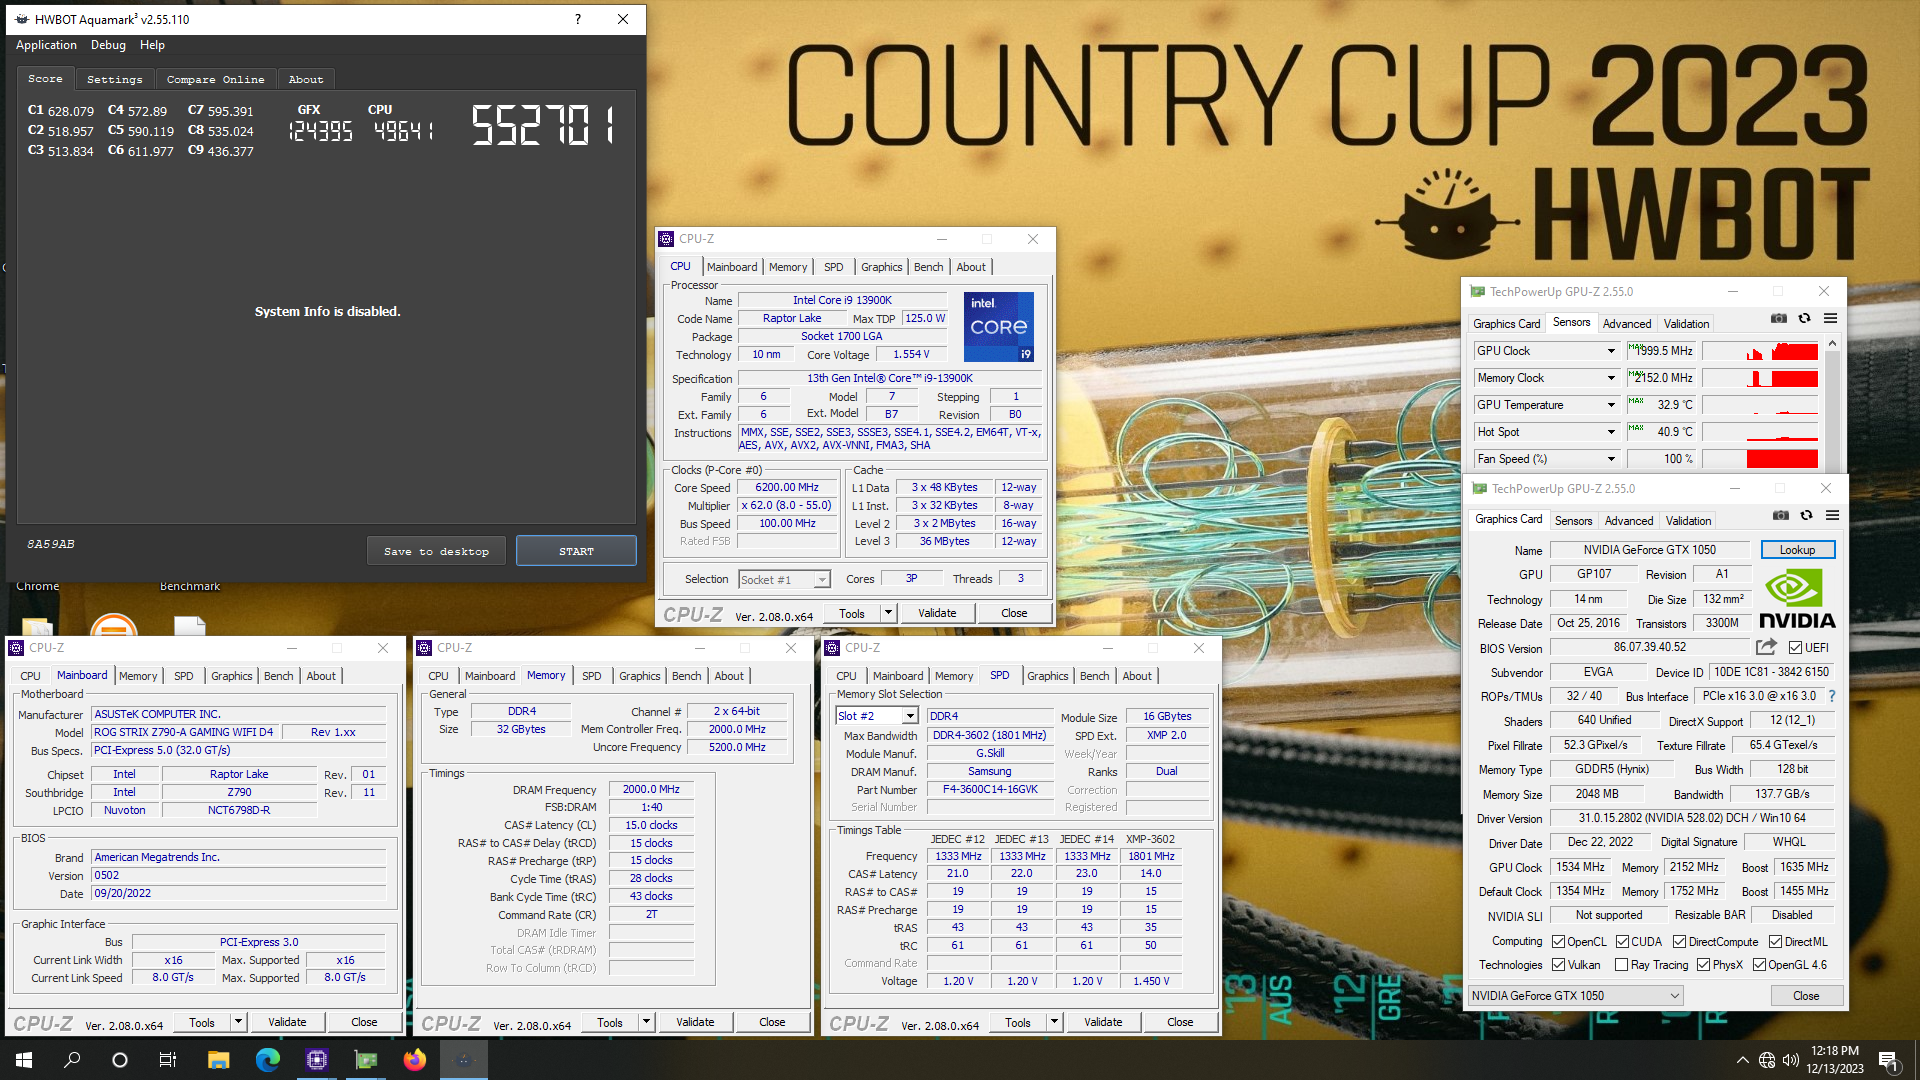
Task: Open Task View from the taskbar
Action: (x=168, y=1060)
